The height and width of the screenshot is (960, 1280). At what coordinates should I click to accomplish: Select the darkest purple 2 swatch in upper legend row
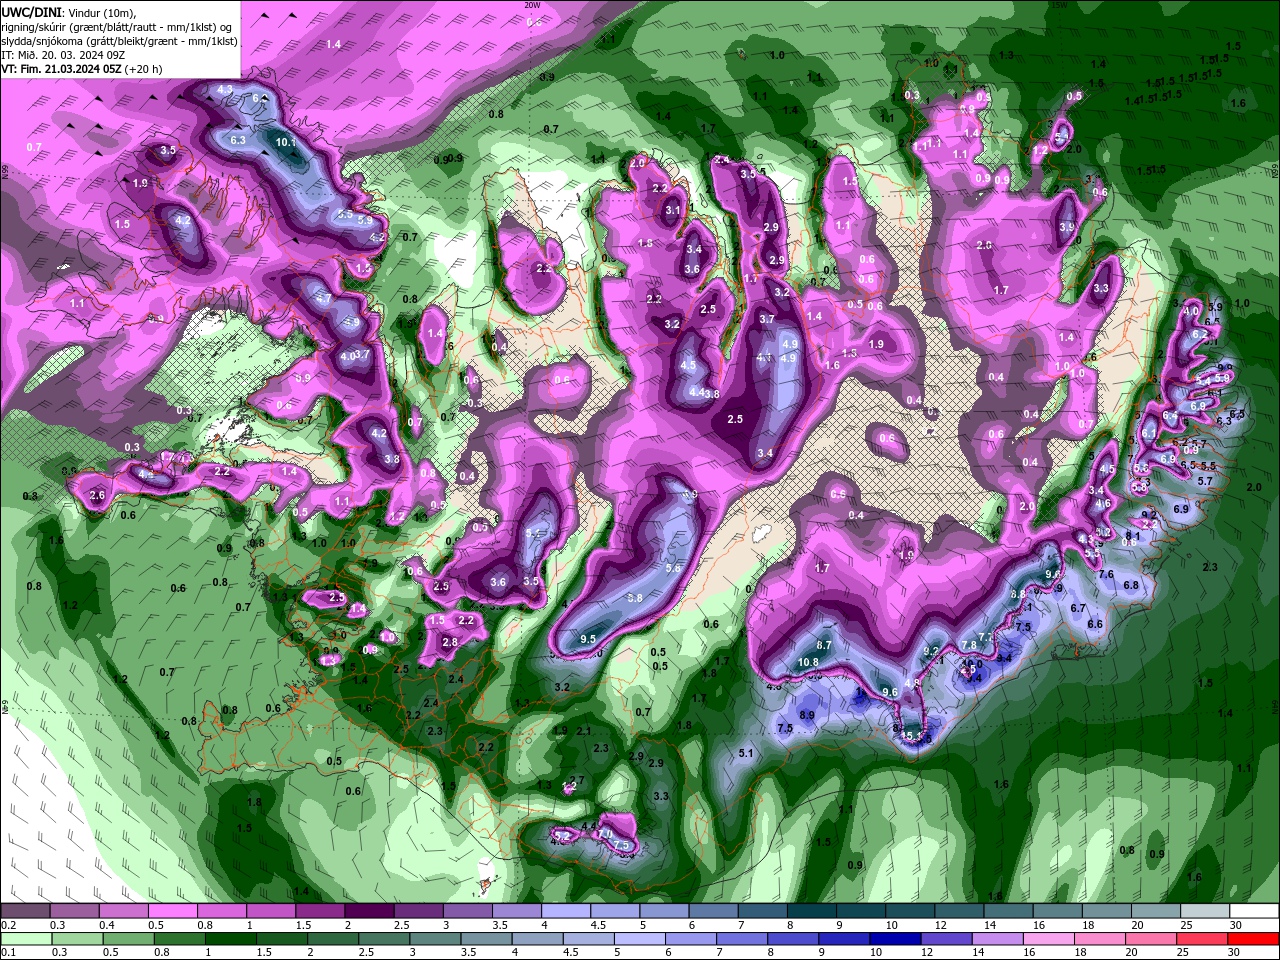pos(368,911)
